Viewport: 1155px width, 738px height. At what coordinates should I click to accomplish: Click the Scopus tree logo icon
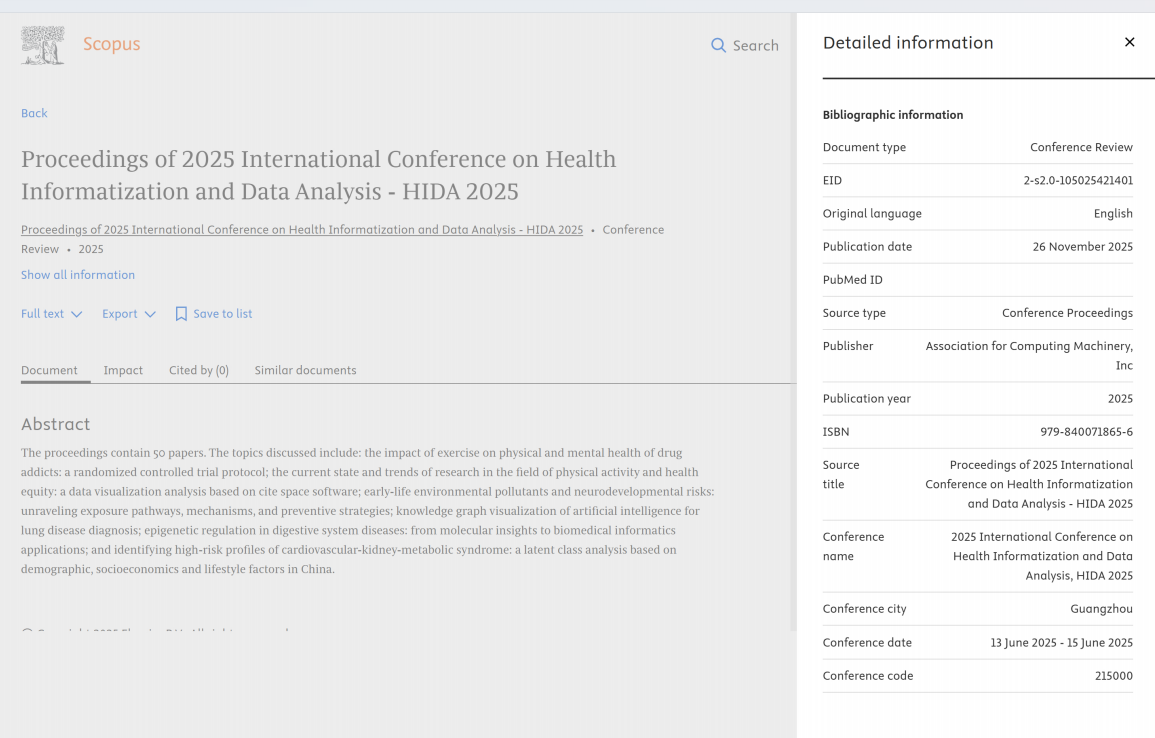[43, 45]
